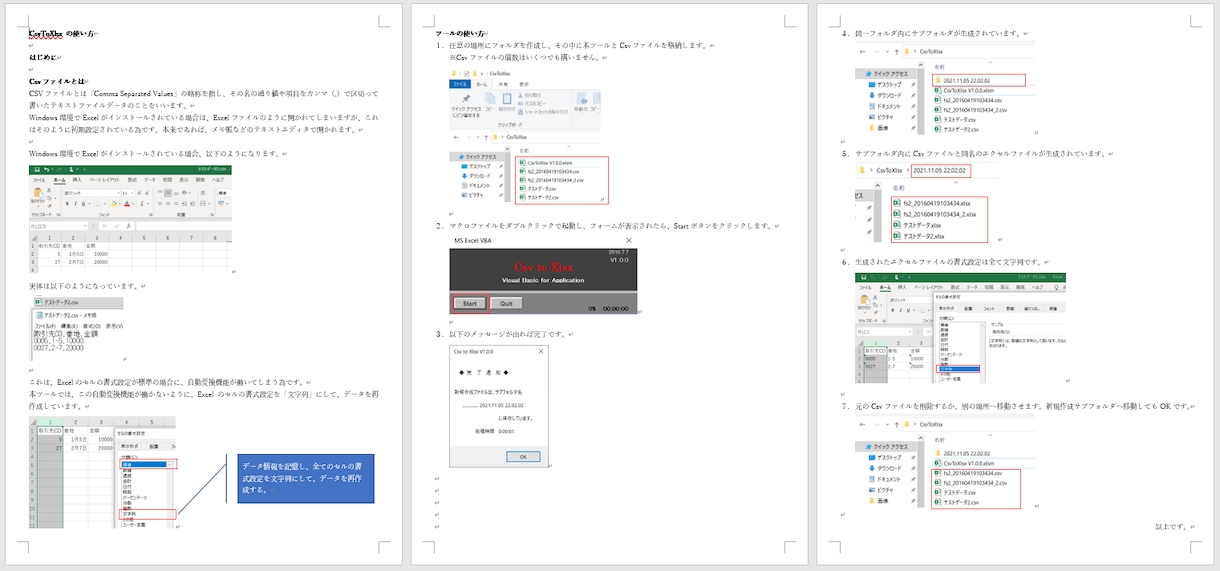Click 'fs2_20160419103434.csv' in the step 7 file list
The image size is (1220, 571).
tap(969, 473)
